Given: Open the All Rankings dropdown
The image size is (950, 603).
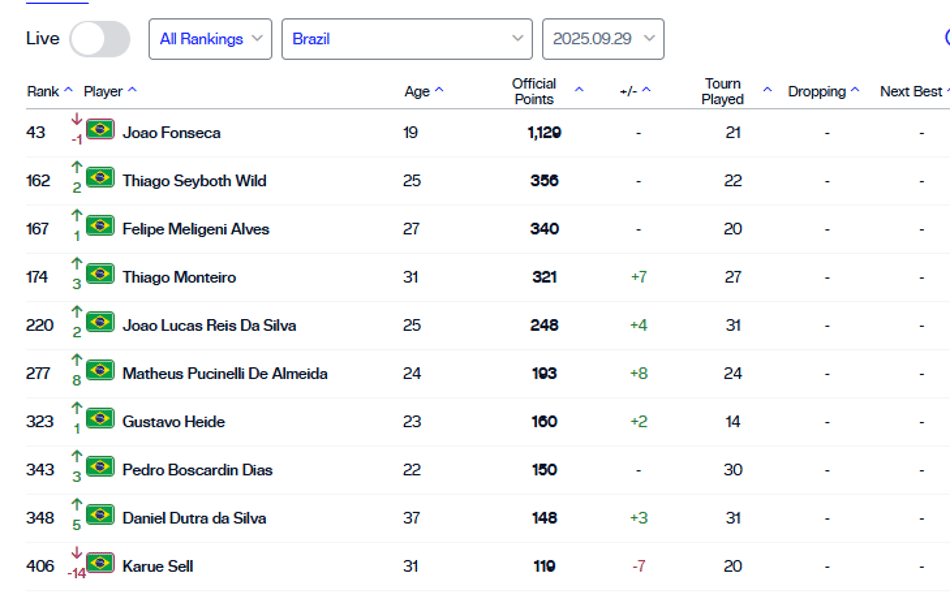Looking at the screenshot, I should click(210, 39).
